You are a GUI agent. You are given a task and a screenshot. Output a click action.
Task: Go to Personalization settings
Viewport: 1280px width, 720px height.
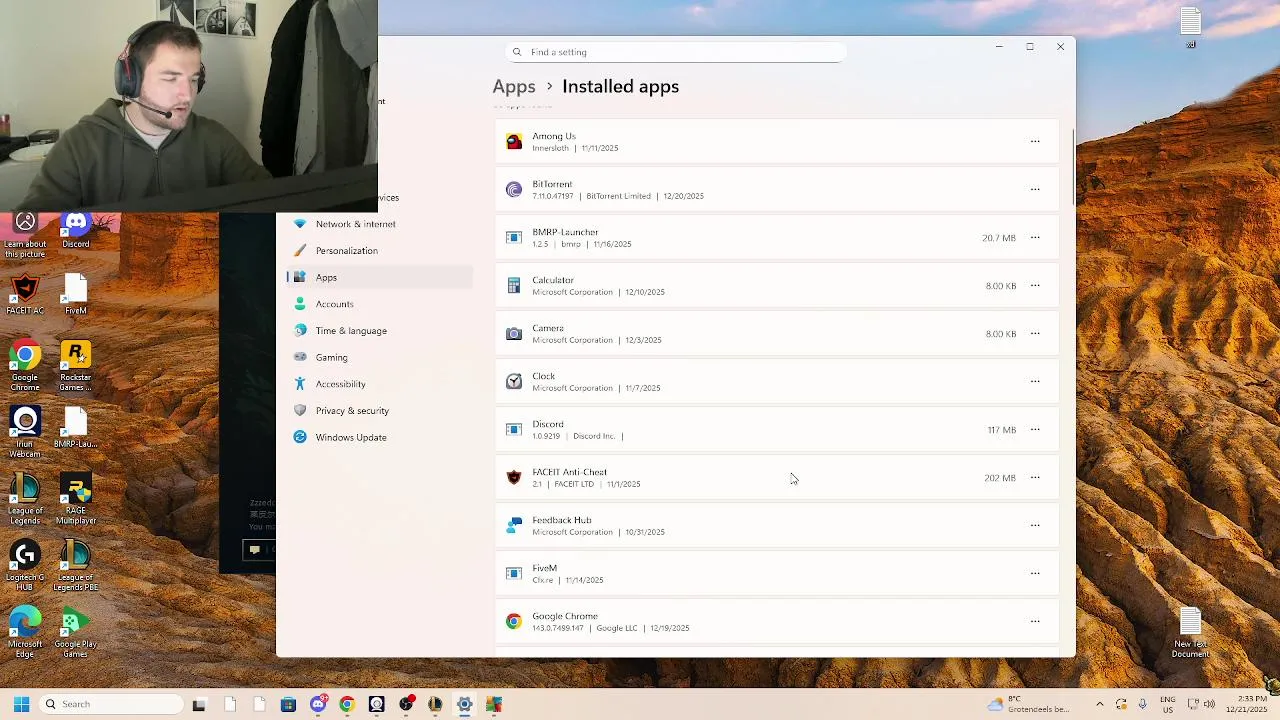[379, 251]
